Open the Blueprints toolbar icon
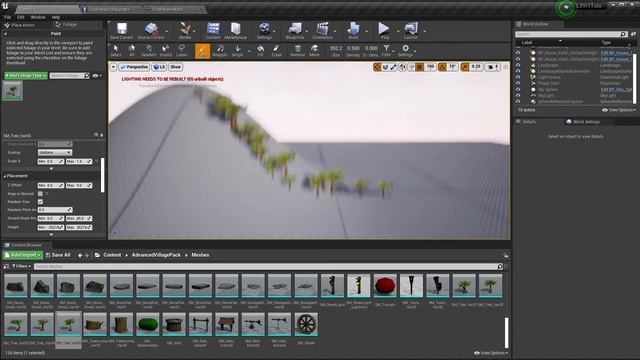This screenshot has width=640, height=360. pos(295,31)
